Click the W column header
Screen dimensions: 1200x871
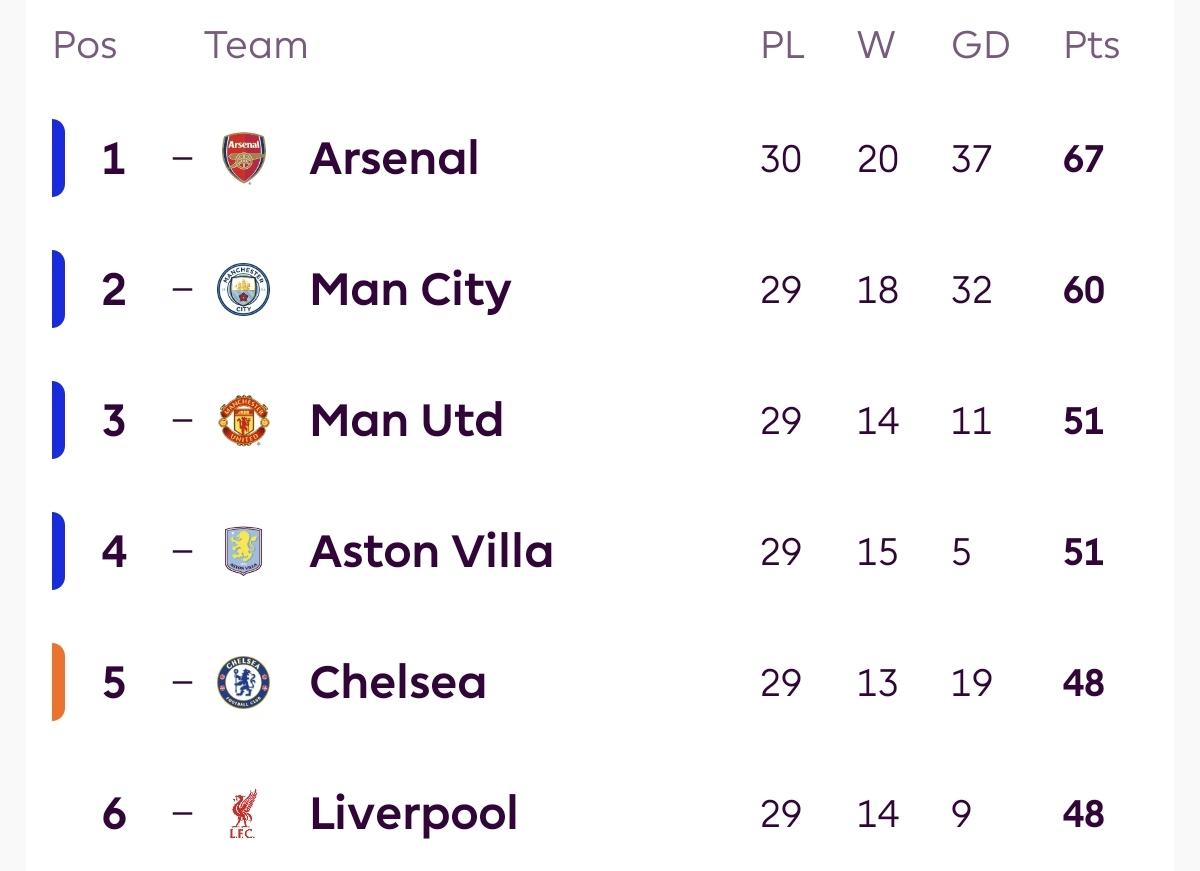click(875, 46)
